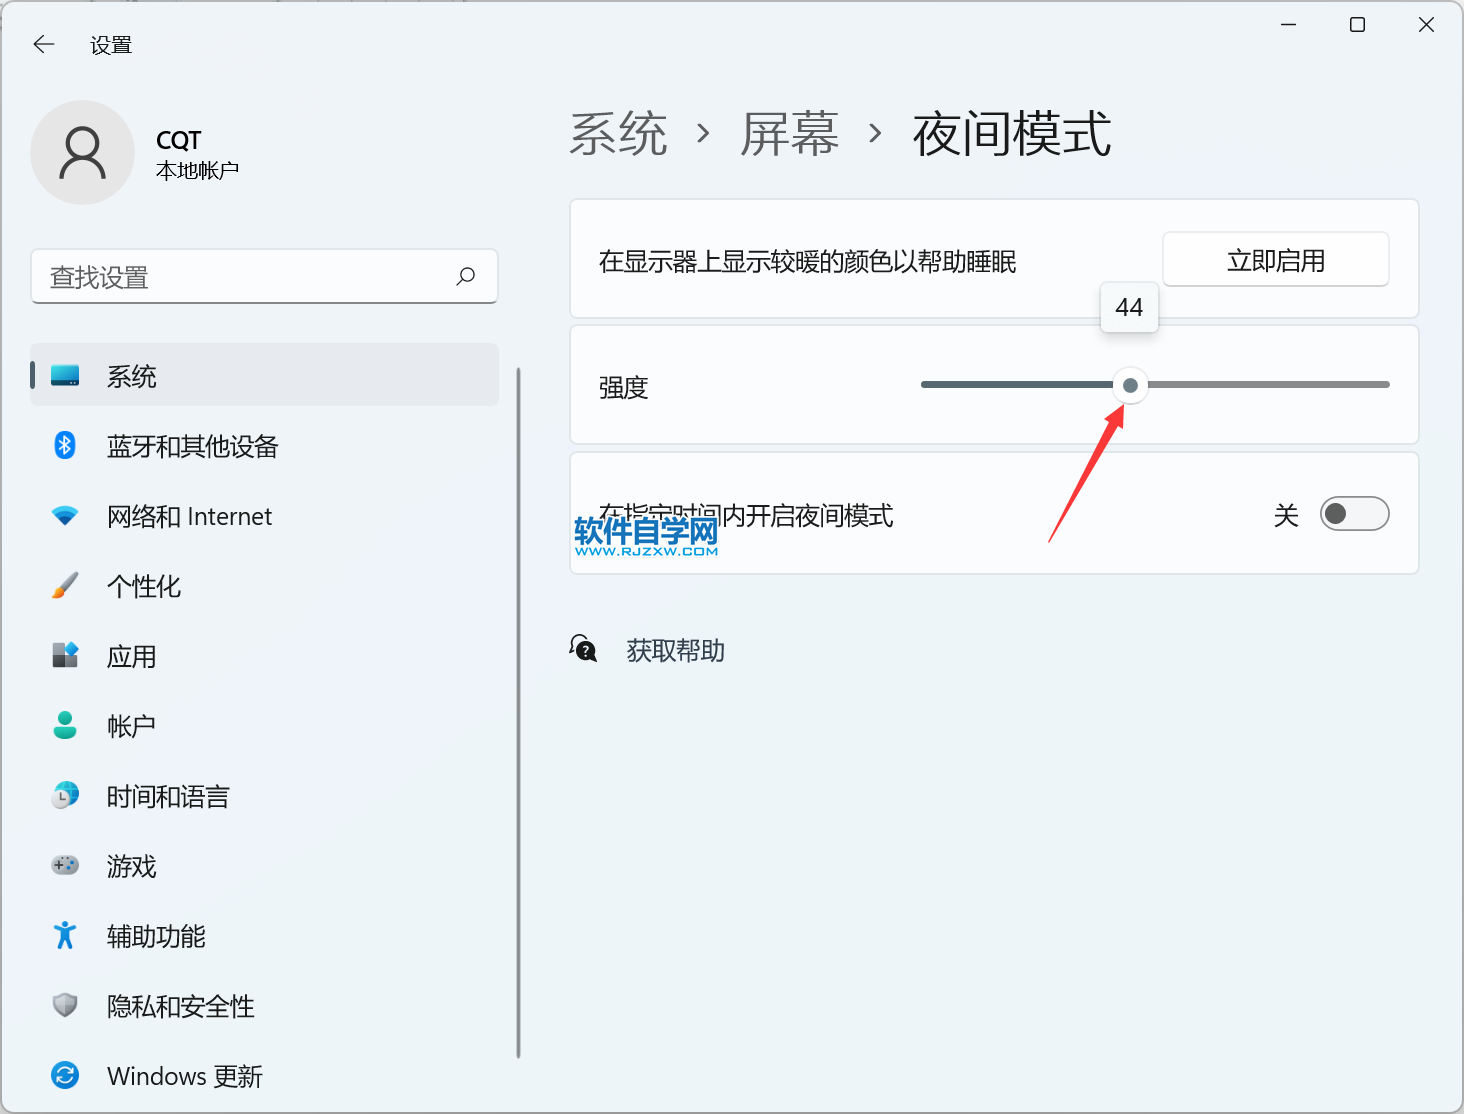
Task: Select the personalization paintbrush icon
Action: [65, 586]
